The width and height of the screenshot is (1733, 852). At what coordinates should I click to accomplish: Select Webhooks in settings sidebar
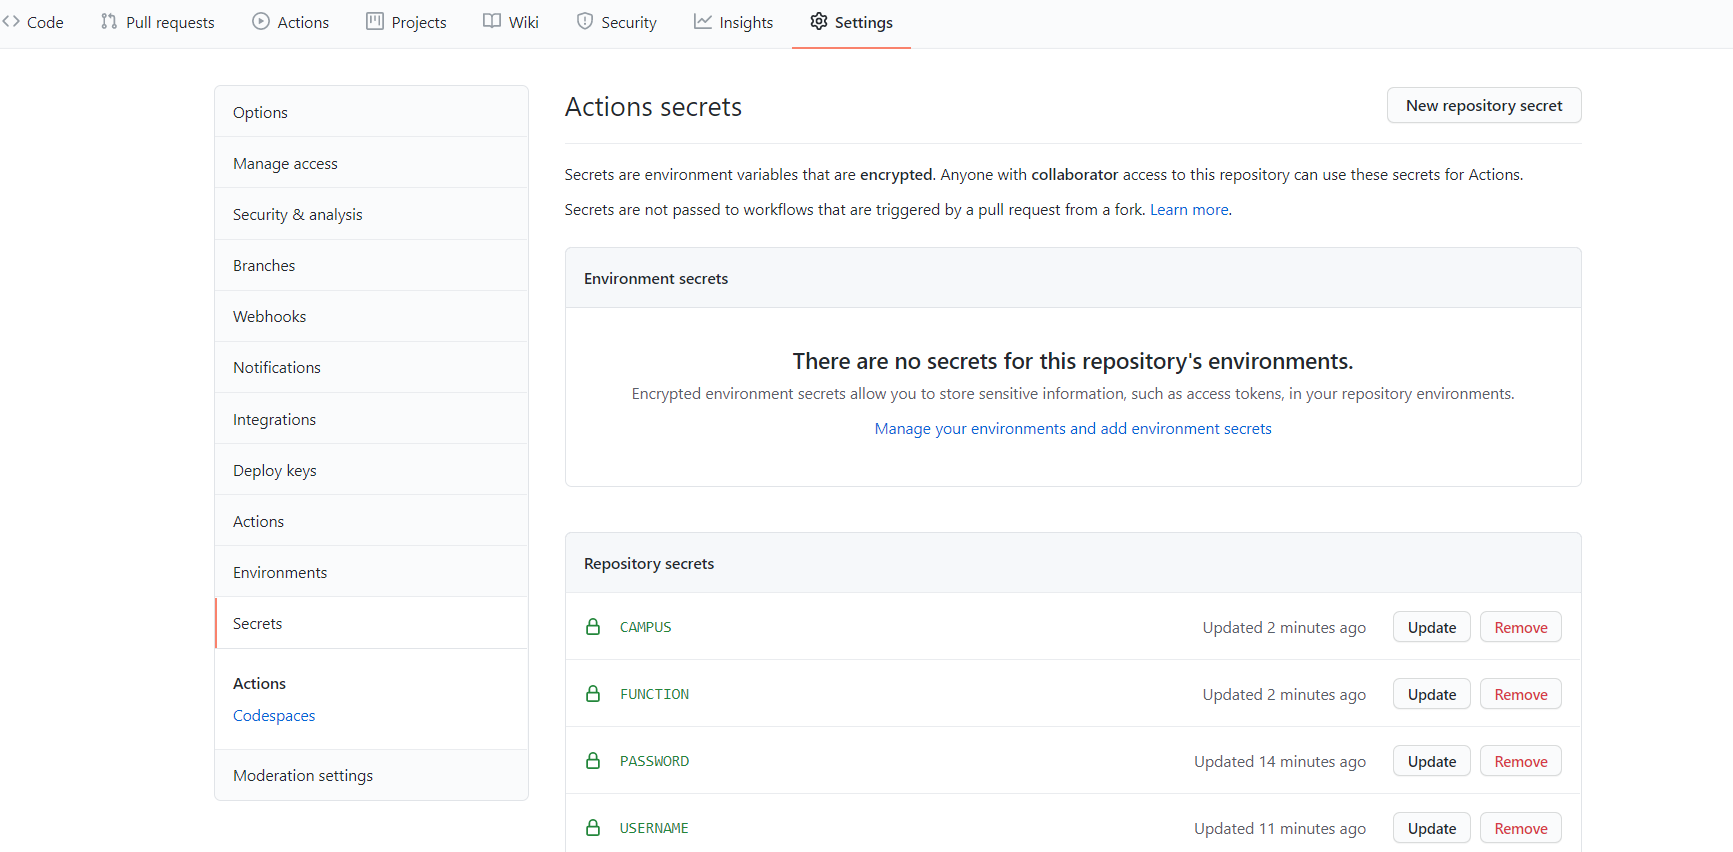pyautogui.click(x=270, y=317)
